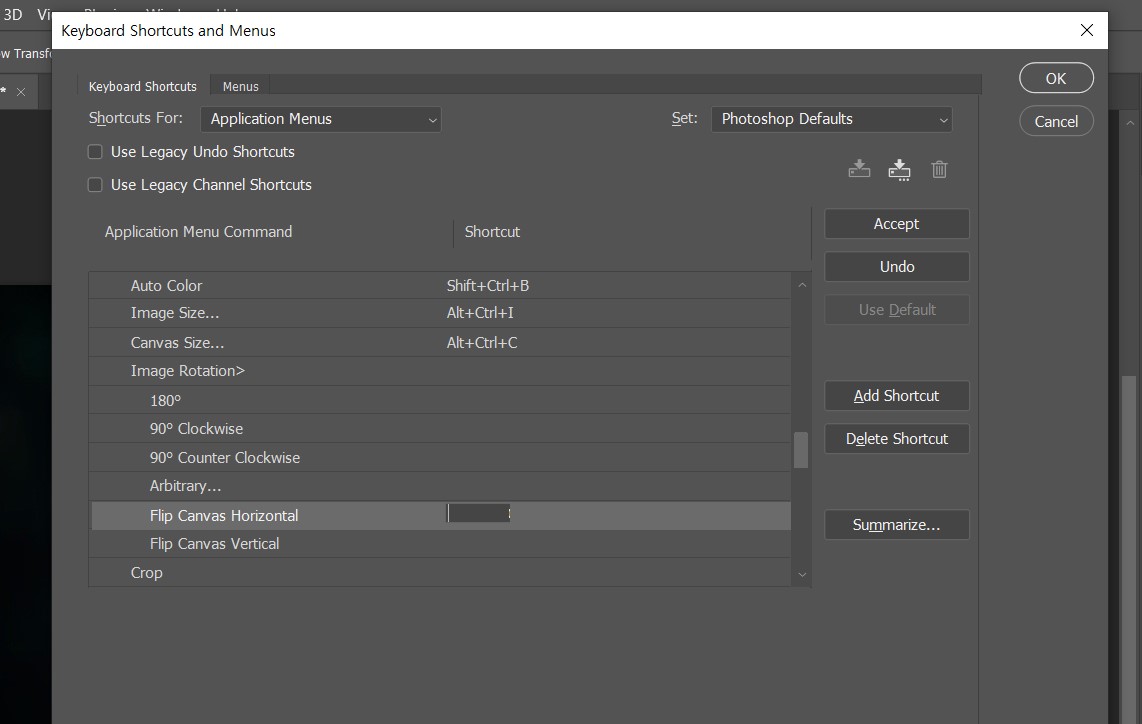This screenshot has width=1142, height=724.
Task: Click the Add Shortcut button
Action: (897, 396)
